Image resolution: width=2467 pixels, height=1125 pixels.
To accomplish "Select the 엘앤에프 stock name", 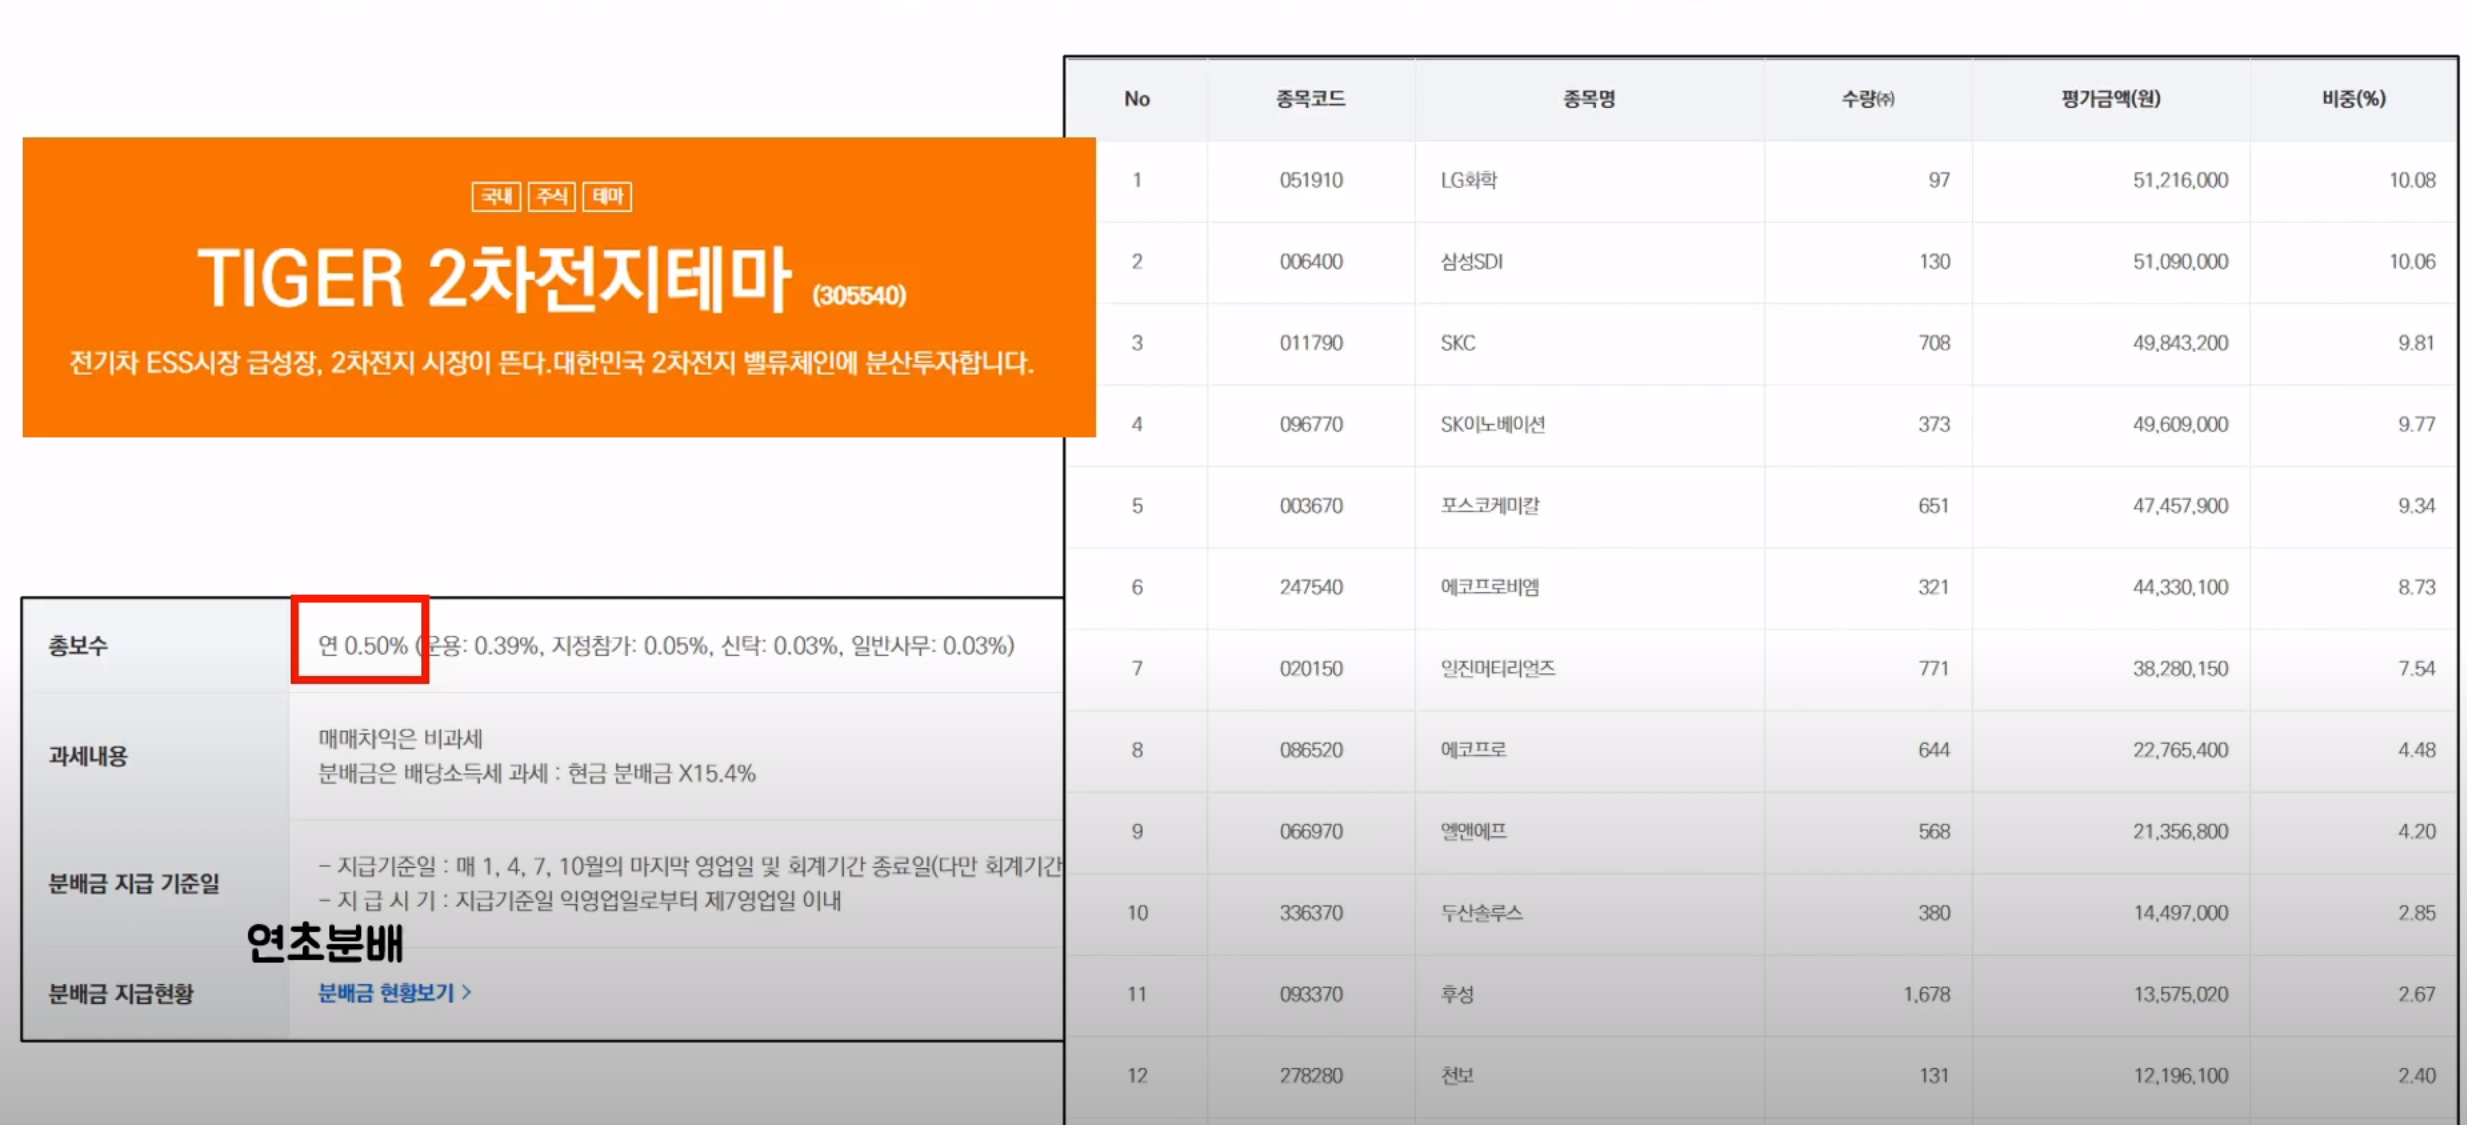I will 1473,831.
